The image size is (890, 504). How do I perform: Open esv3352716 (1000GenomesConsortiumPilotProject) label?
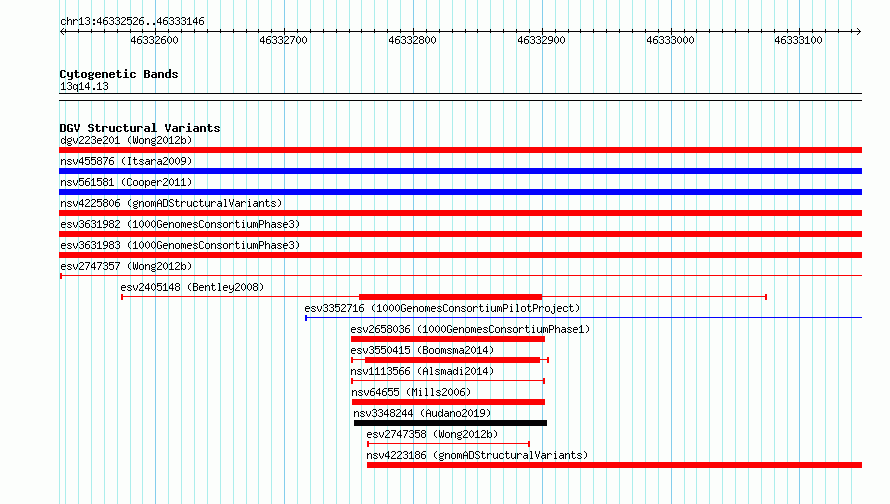pyautogui.click(x=442, y=308)
